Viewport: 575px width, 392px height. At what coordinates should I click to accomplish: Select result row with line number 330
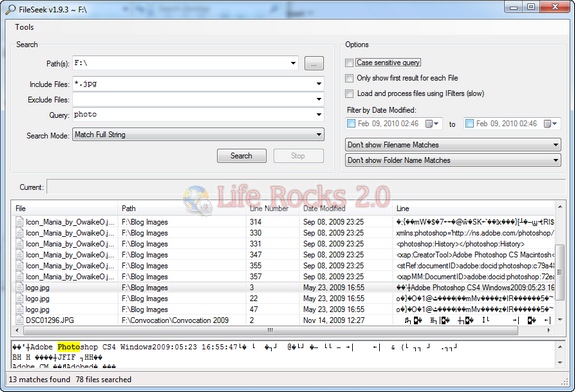[x=284, y=233]
